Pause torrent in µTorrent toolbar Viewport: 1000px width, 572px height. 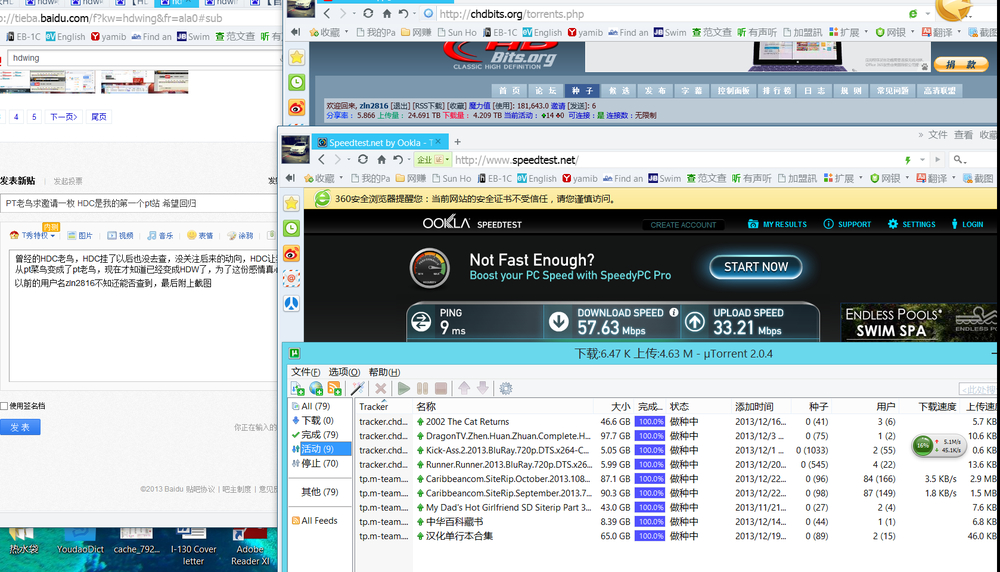coord(422,388)
